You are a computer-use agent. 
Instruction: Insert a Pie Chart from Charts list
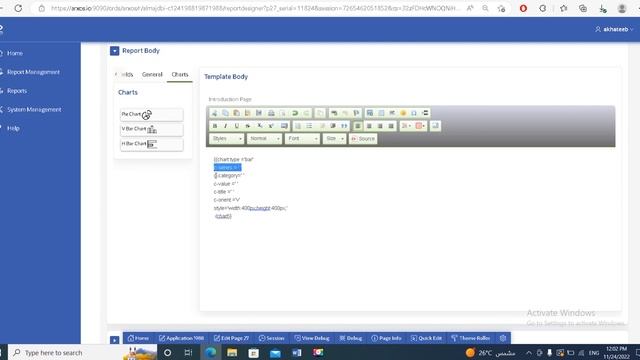pos(151,114)
